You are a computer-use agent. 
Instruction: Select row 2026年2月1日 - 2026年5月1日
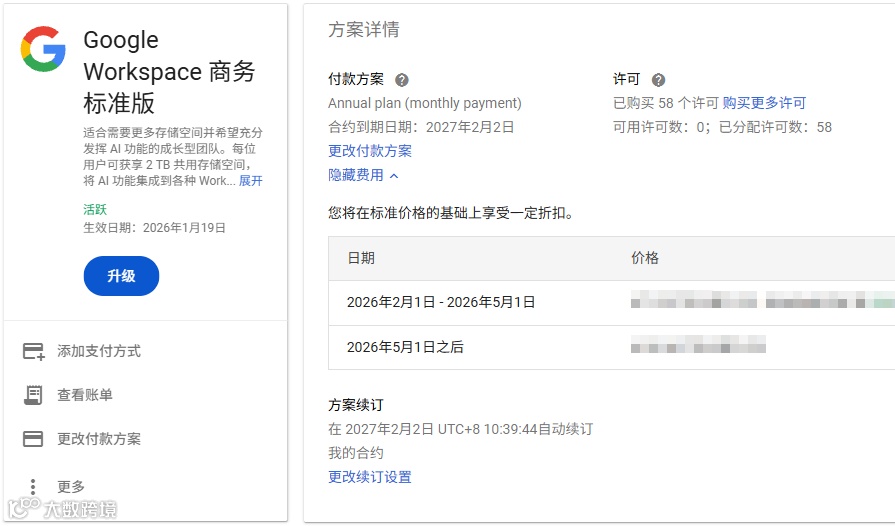coord(611,302)
